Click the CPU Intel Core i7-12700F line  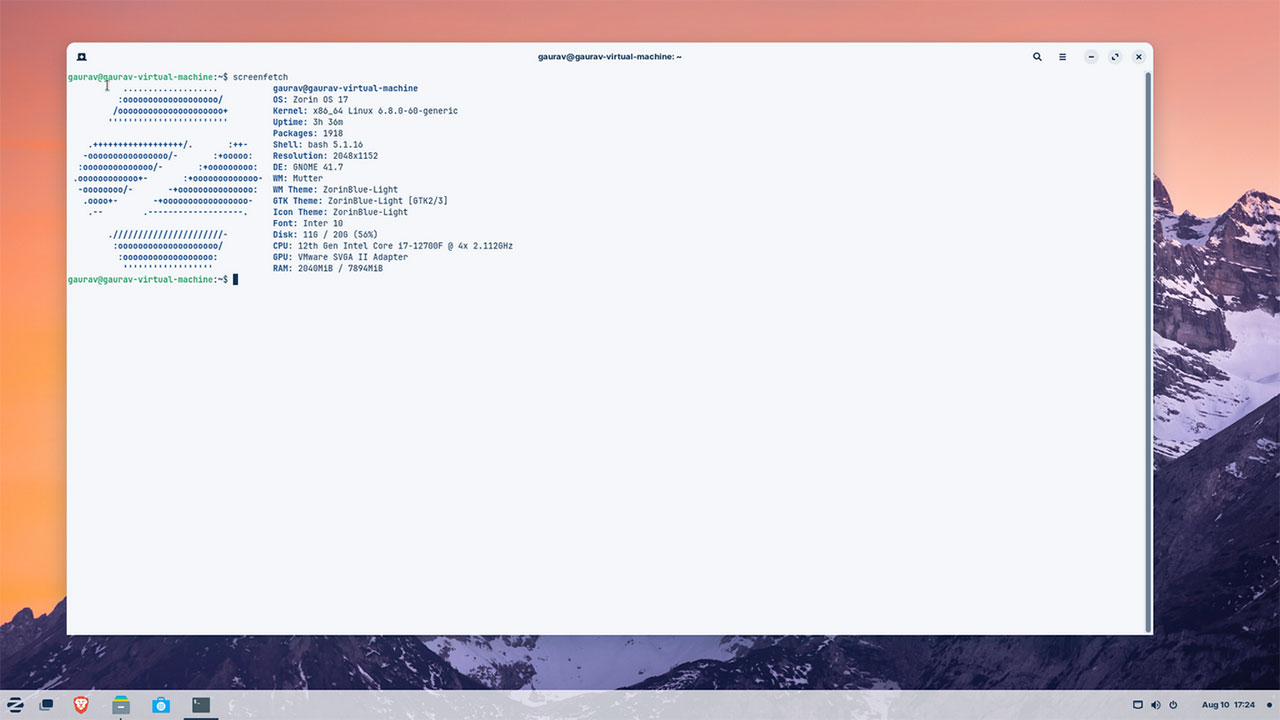(x=392, y=245)
